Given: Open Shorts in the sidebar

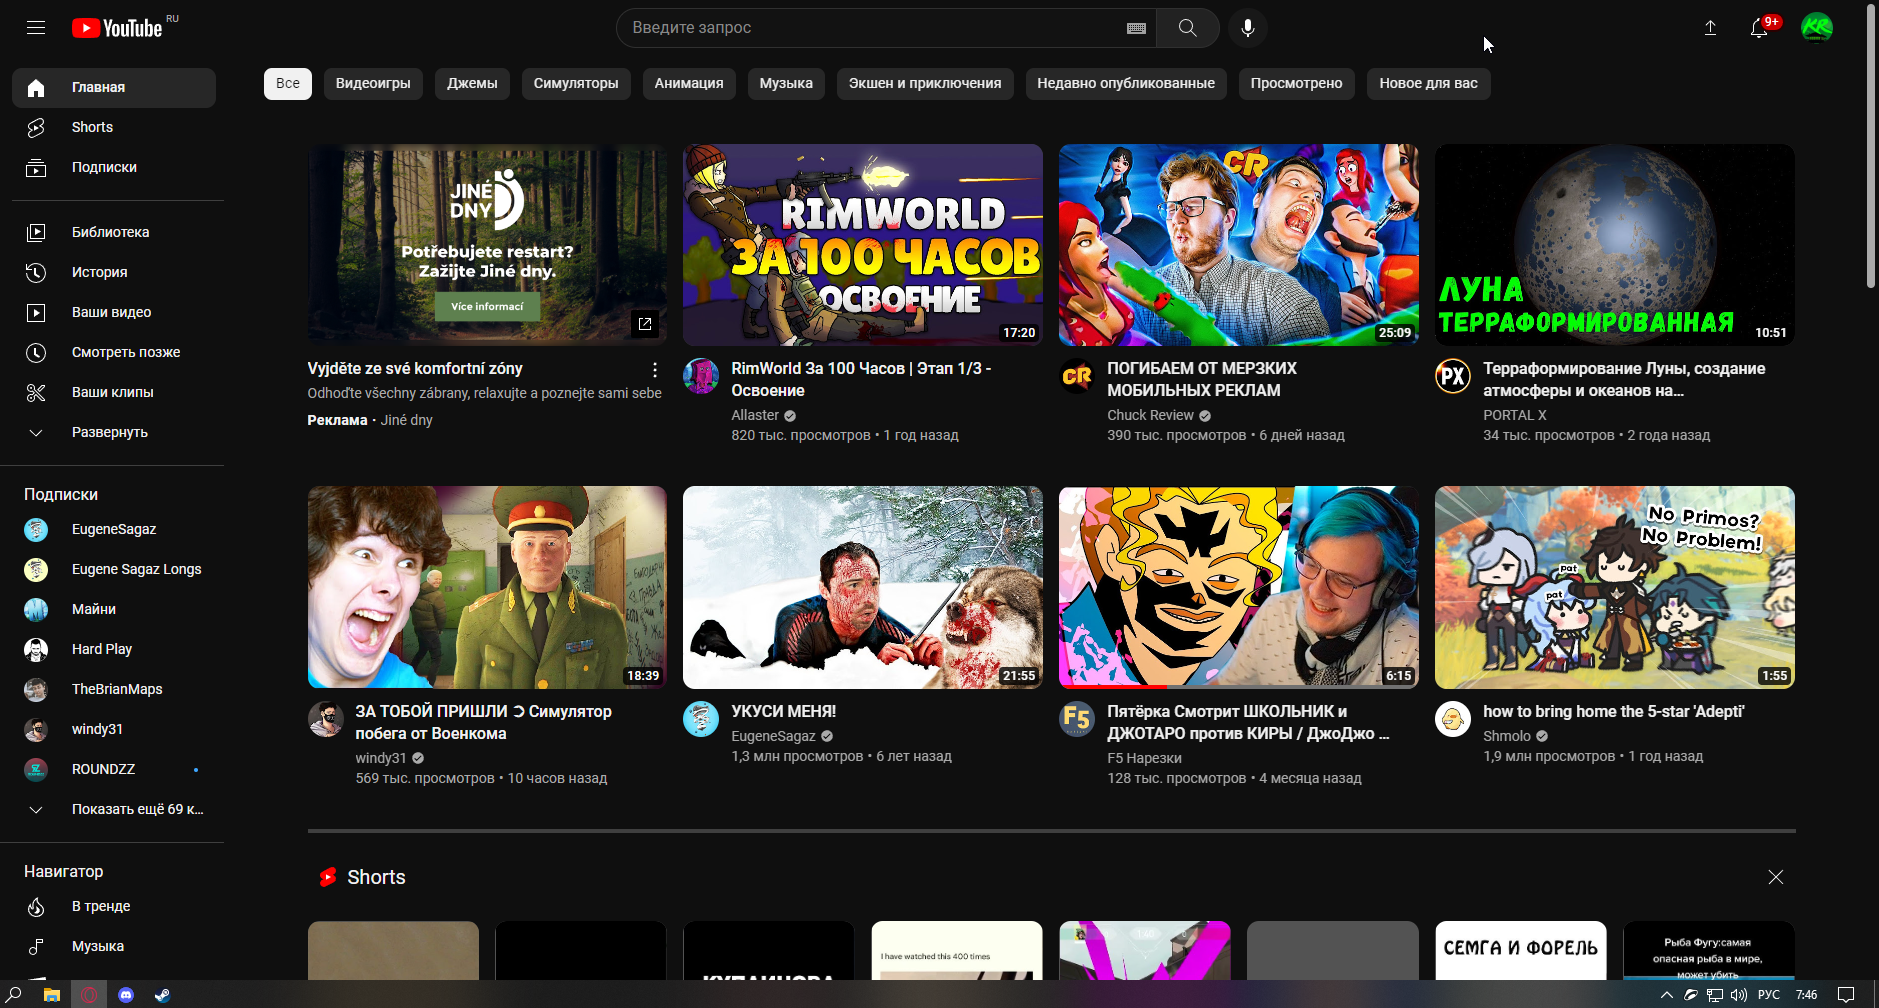Looking at the screenshot, I should tap(114, 127).
